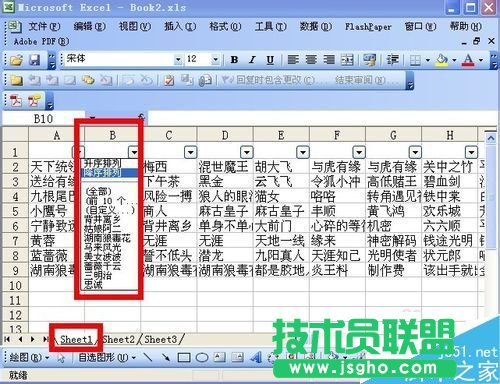Toggle Bold formatting button
The image size is (500, 384).
click(234, 60)
